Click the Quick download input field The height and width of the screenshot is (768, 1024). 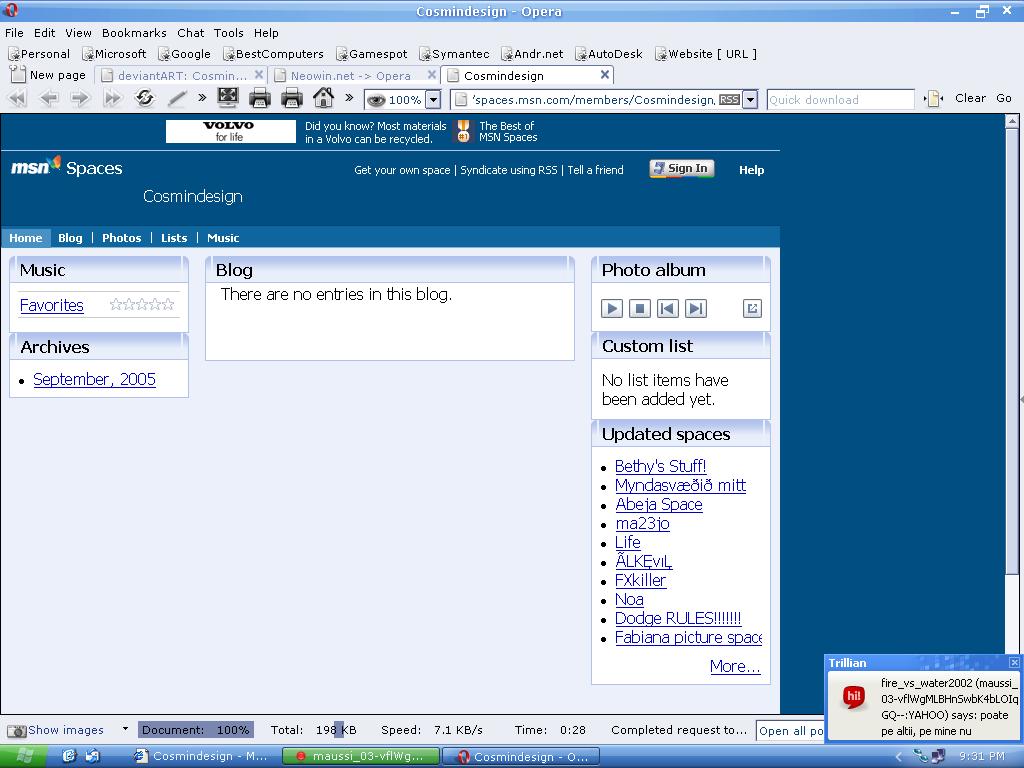840,100
